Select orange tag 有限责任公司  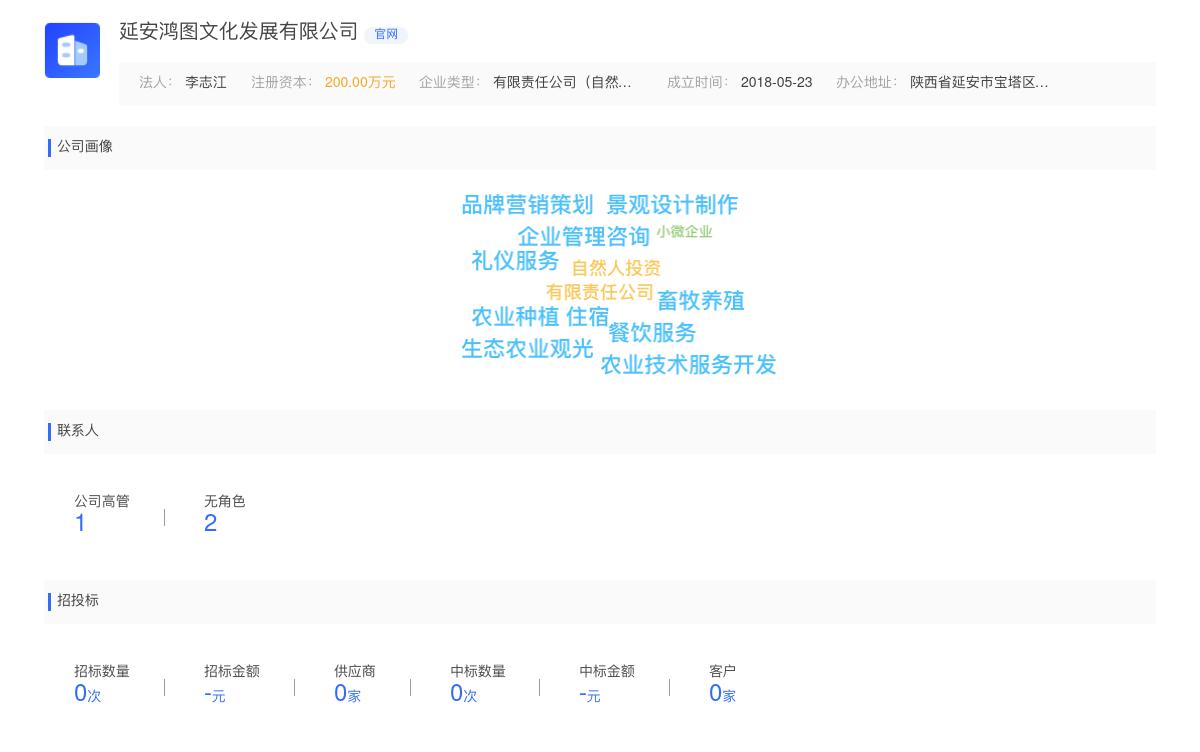coord(599,292)
